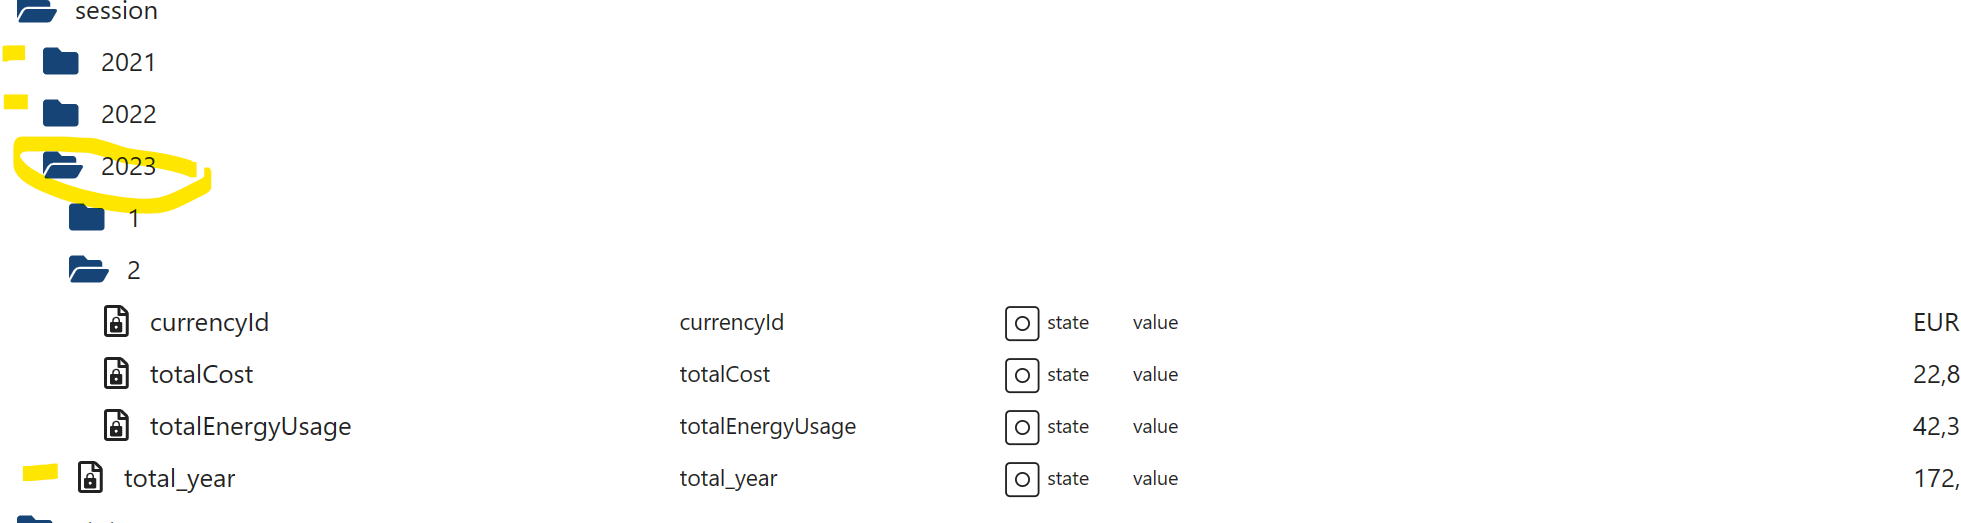The width and height of the screenshot is (1961, 523).
Task: Collapse the open folder 2 icon
Action: 88,270
